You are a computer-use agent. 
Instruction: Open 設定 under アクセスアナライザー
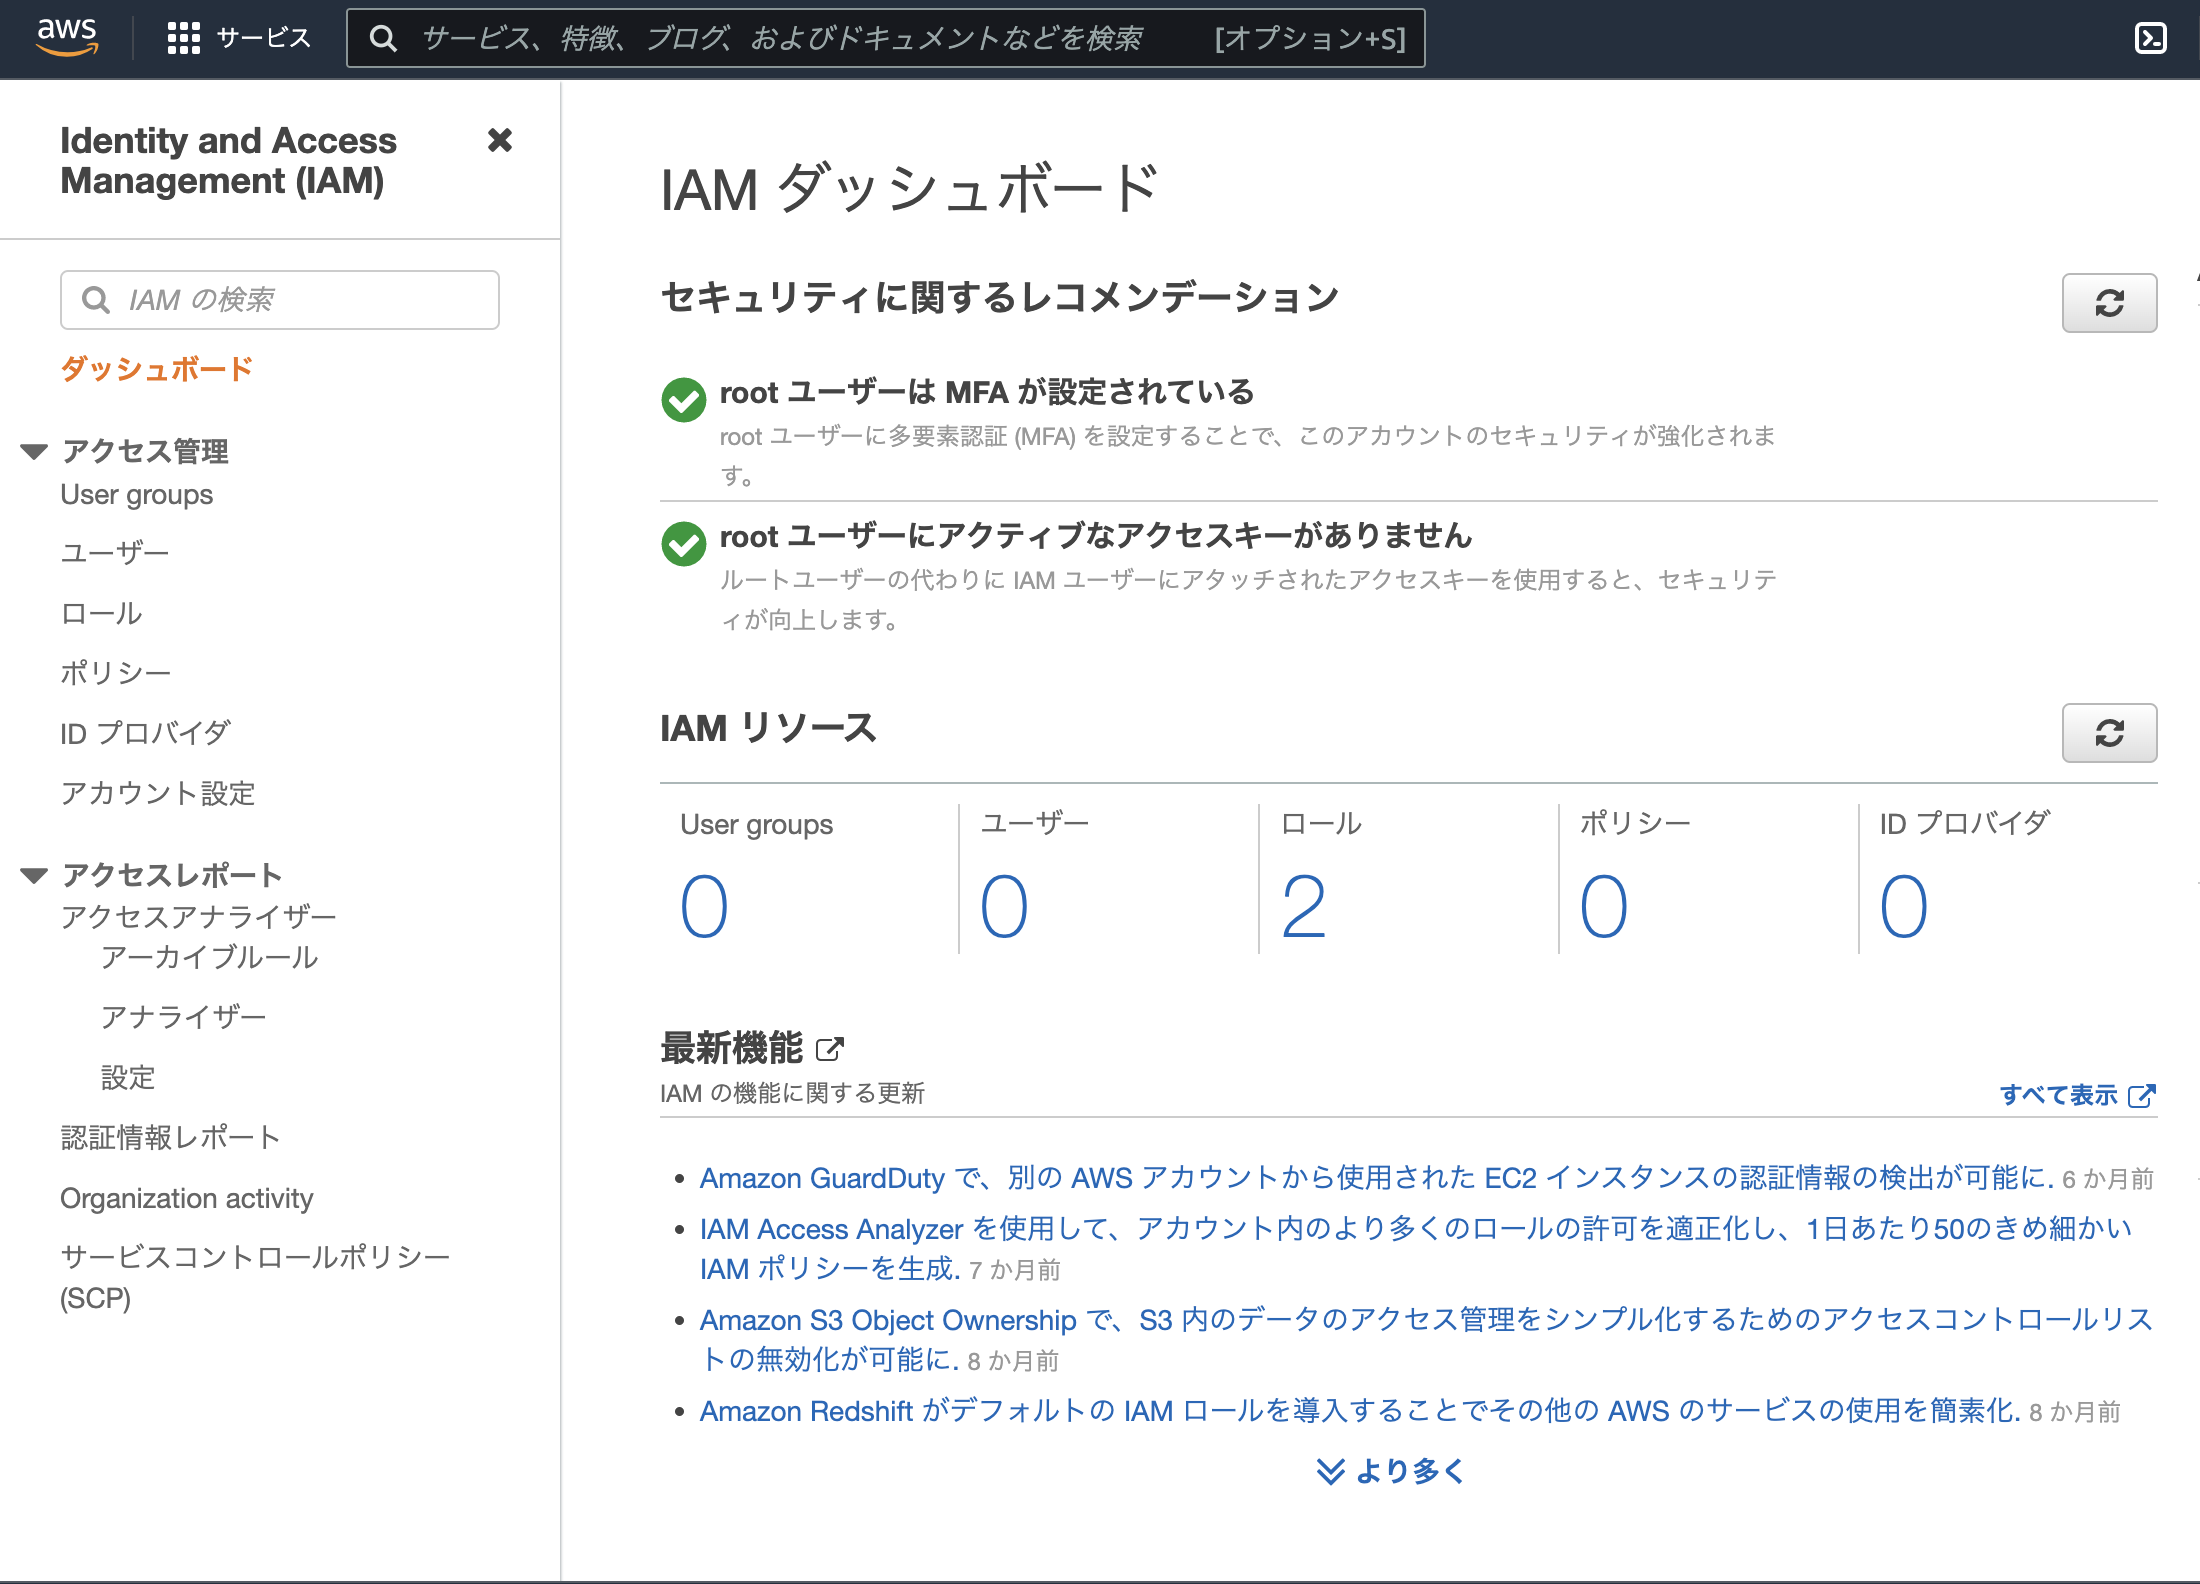coord(128,1077)
